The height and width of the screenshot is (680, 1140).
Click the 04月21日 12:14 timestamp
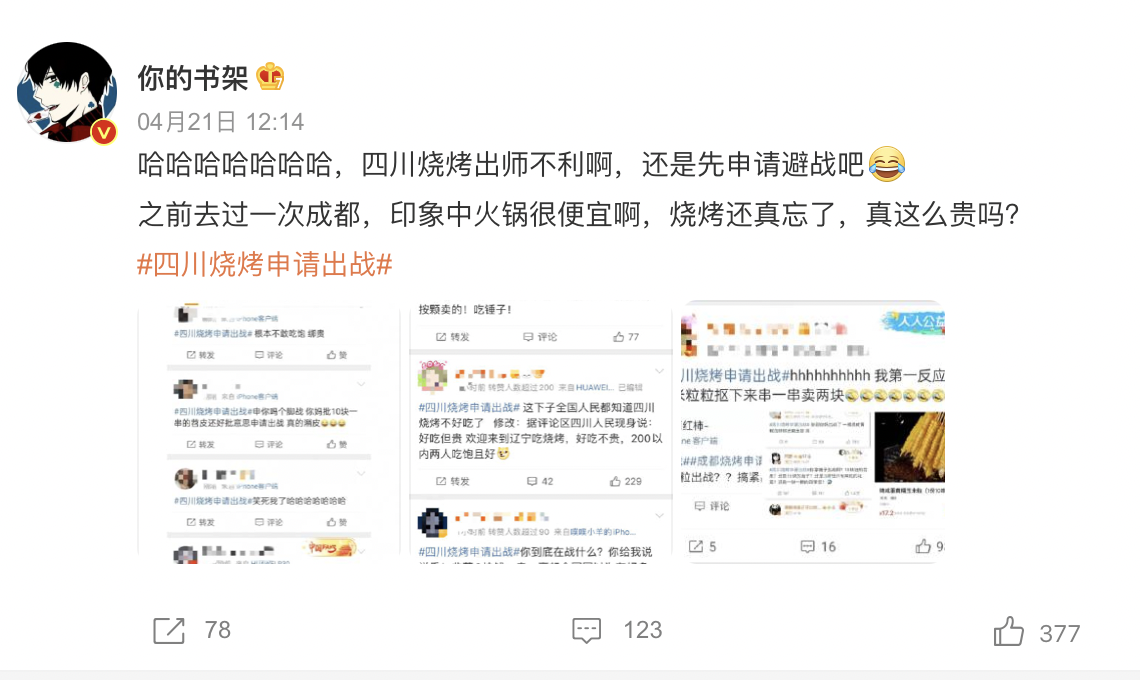pyautogui.click(x=220, y=121)
